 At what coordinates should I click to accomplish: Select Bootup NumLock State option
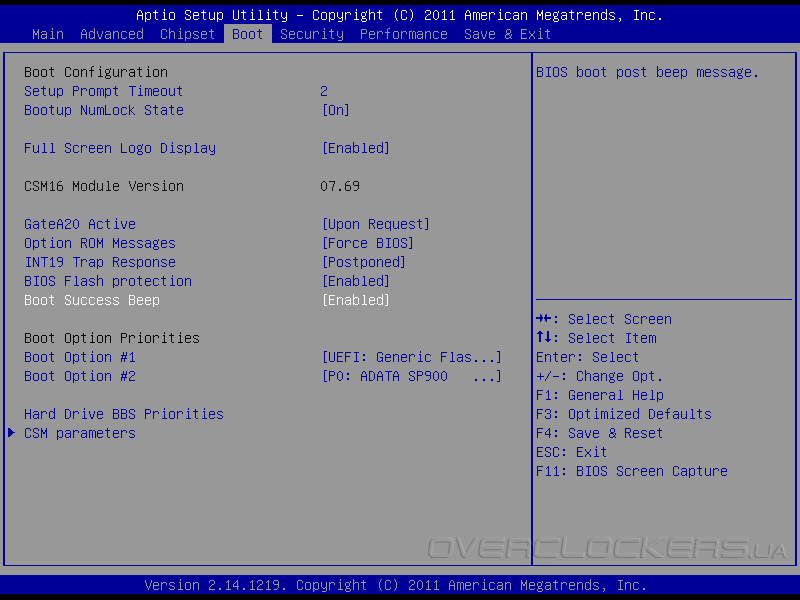[104, 110]
